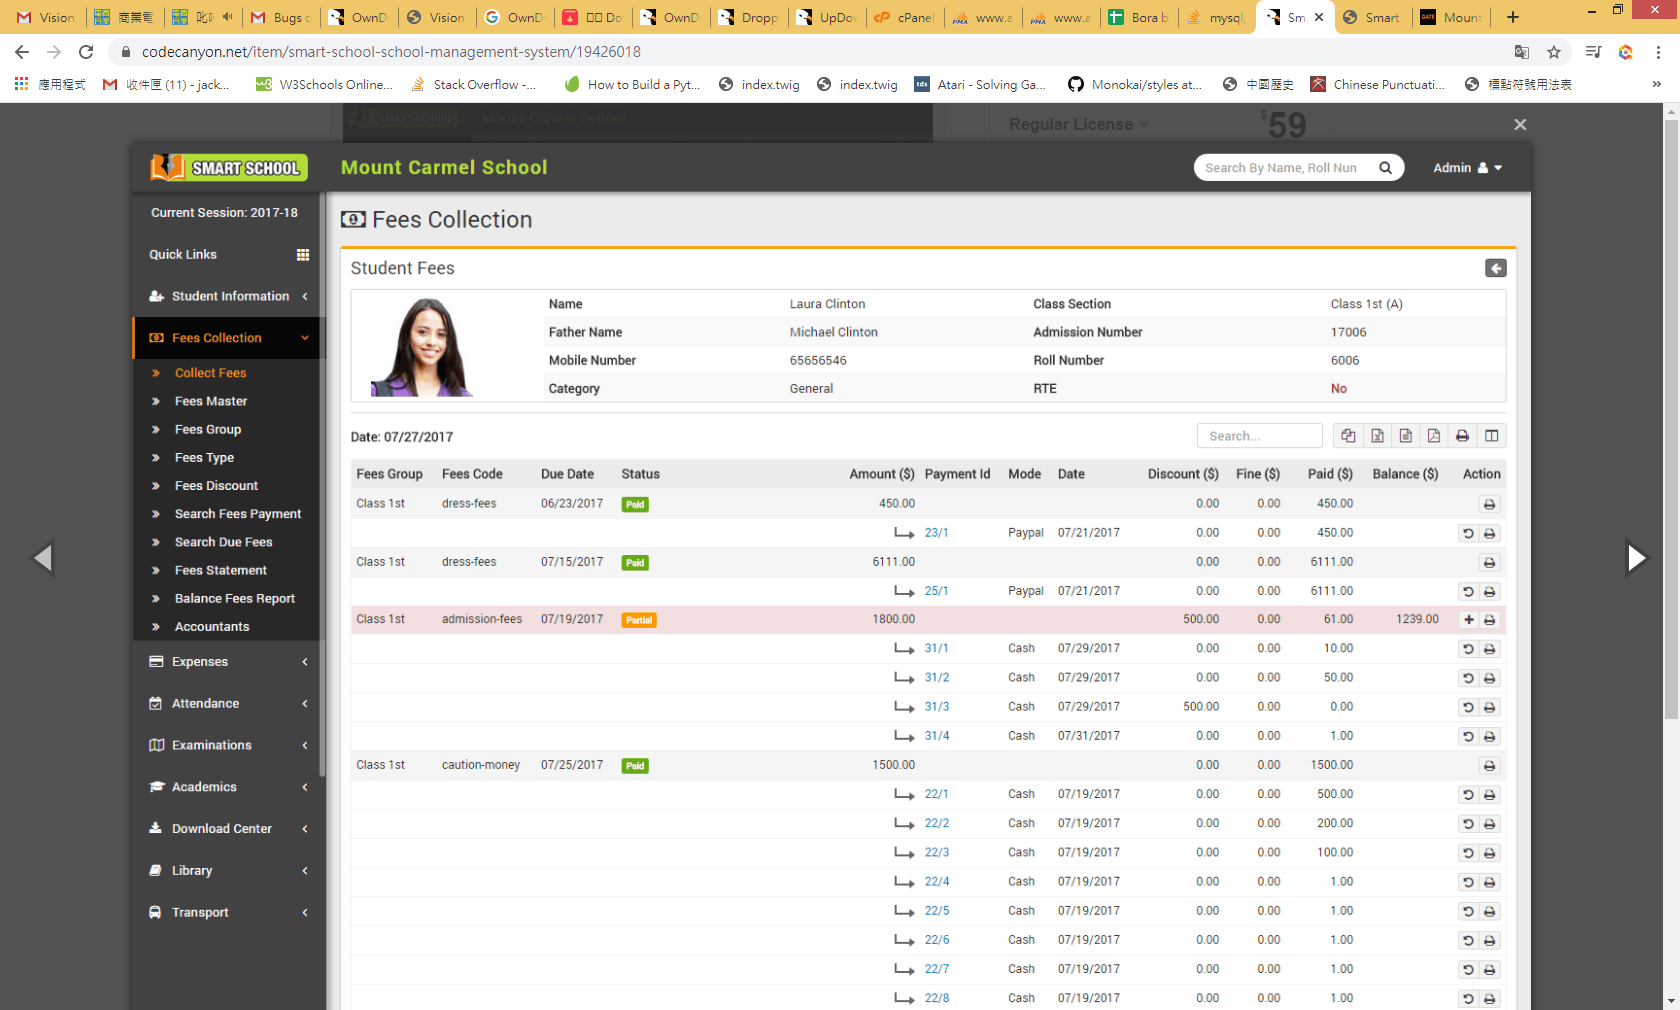
Task: Click the search magnifier icon in header
Action: coord(1385,168)
